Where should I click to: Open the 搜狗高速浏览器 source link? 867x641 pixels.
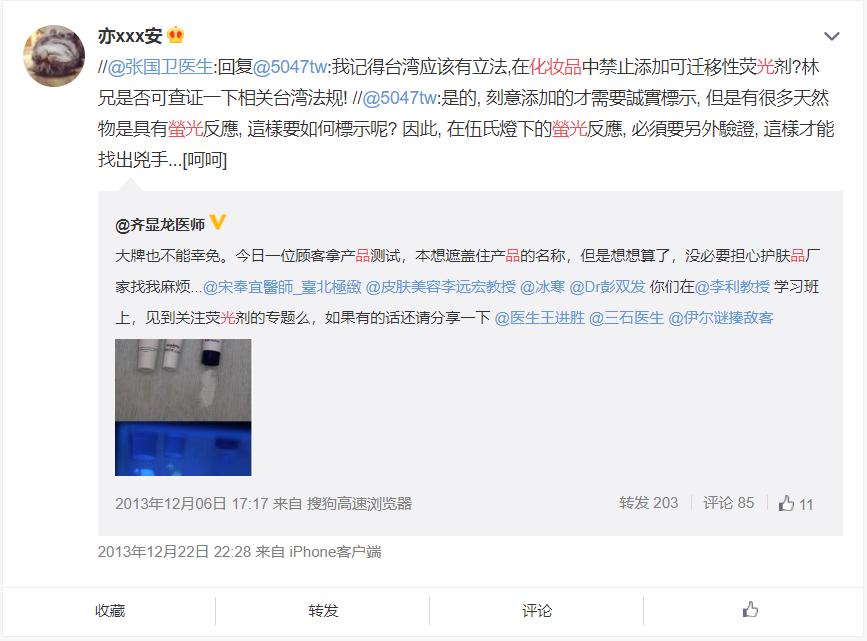tap(359, 503)
